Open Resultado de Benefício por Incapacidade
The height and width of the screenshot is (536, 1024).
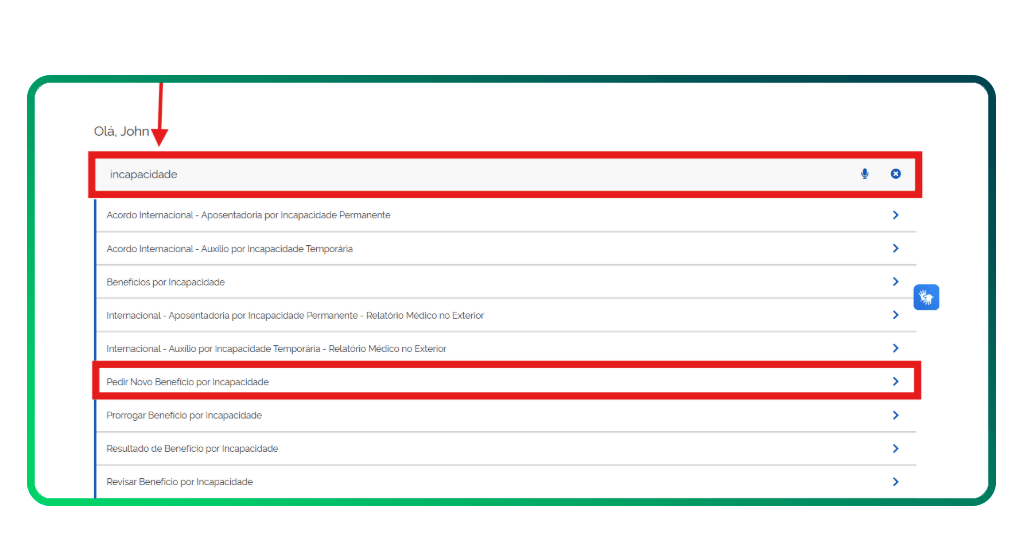coord(192,448)
